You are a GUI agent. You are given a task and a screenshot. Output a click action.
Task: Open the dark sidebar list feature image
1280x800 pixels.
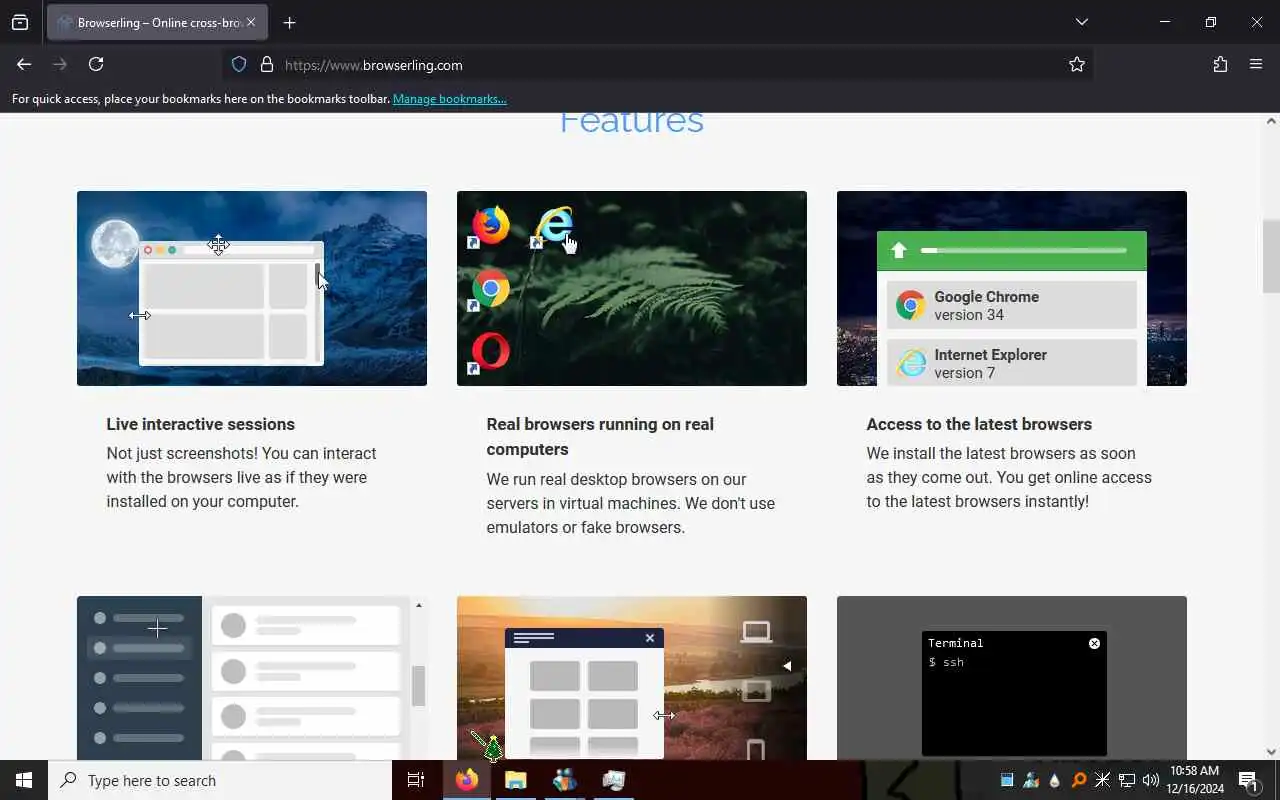click(252, 678)
